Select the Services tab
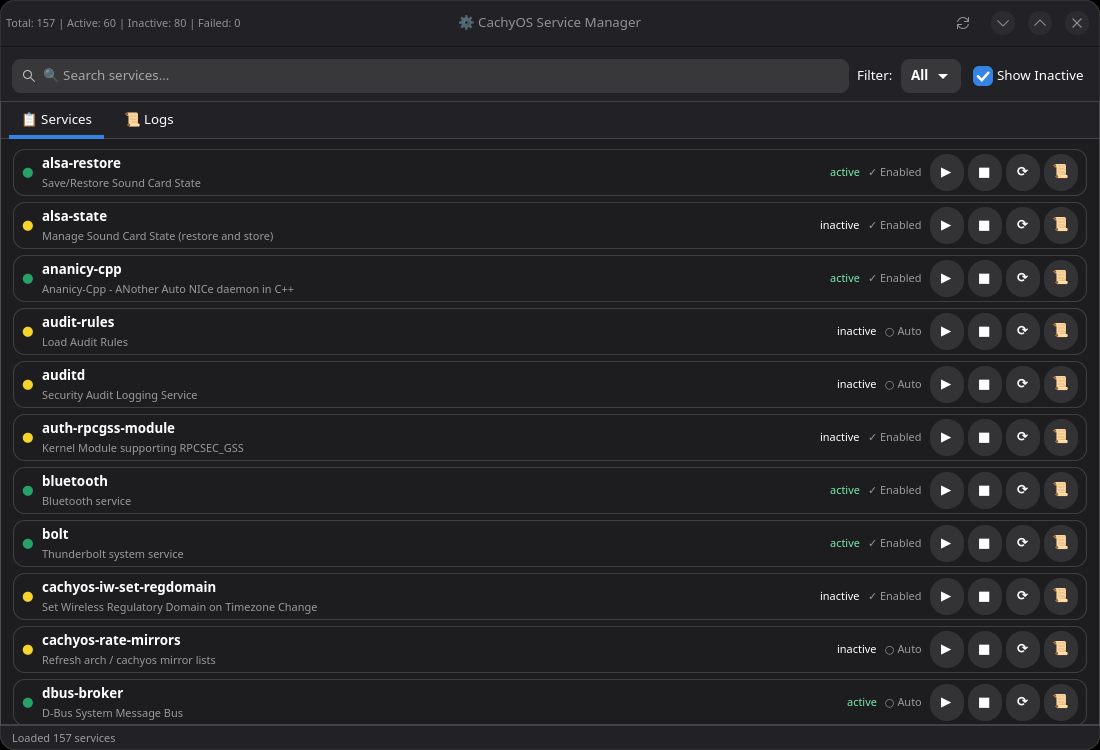 pyautogui.click(x=57, y=120)
